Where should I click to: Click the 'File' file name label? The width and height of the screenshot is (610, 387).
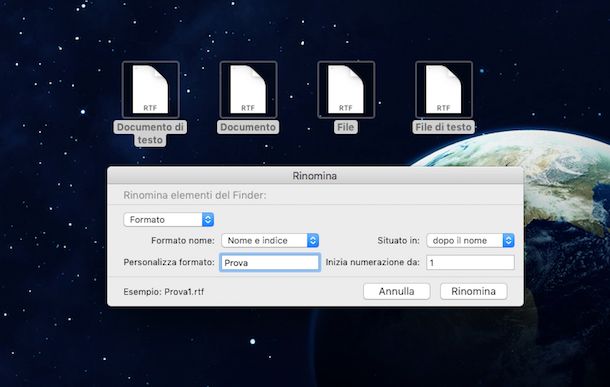345,127
